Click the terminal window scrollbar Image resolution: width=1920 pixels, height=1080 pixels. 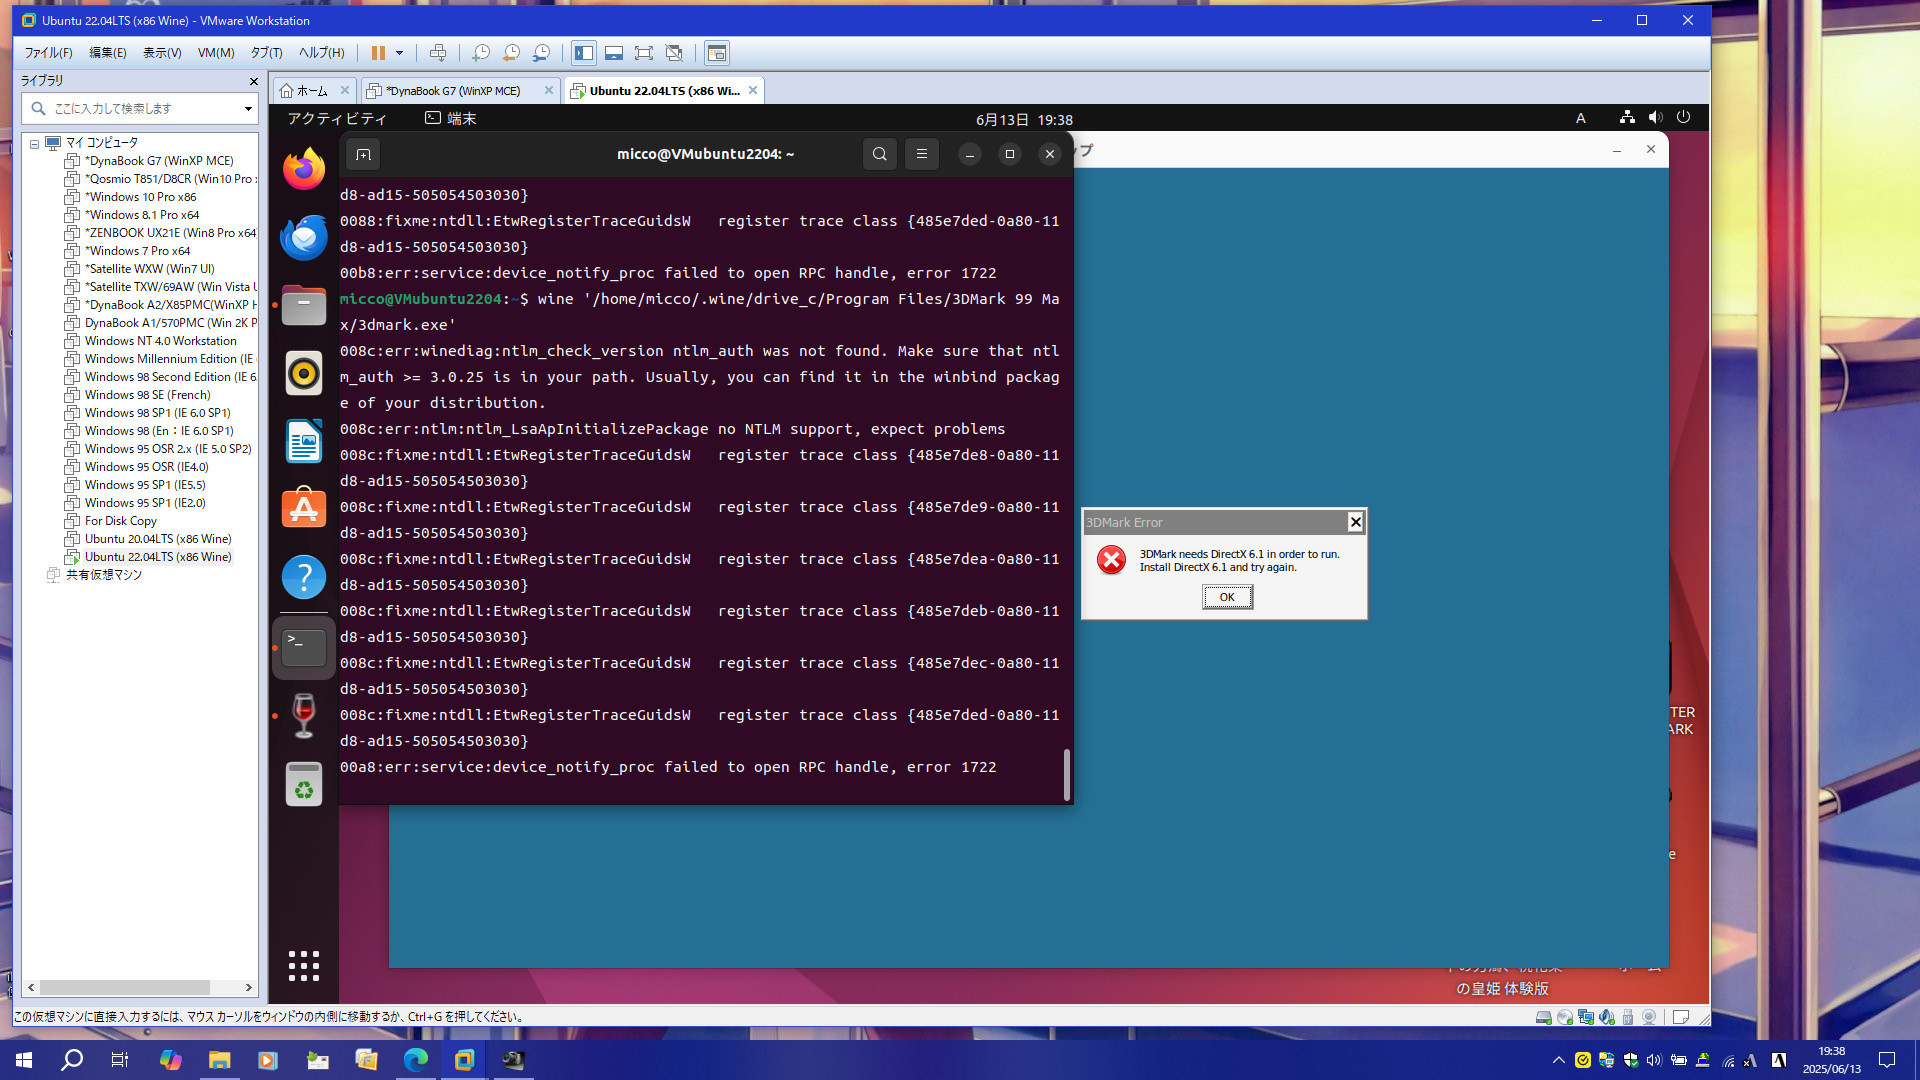1066,774
